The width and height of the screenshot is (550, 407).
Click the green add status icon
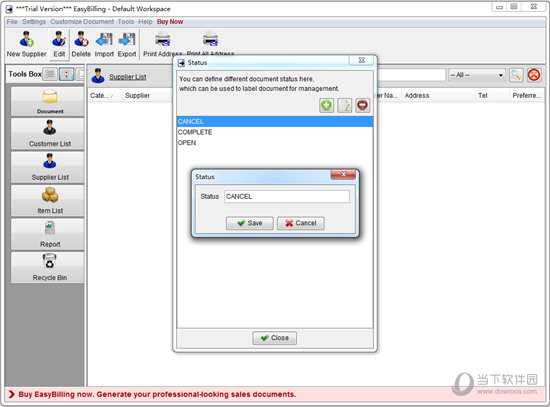pyautogui.click(x=326, y=105)
